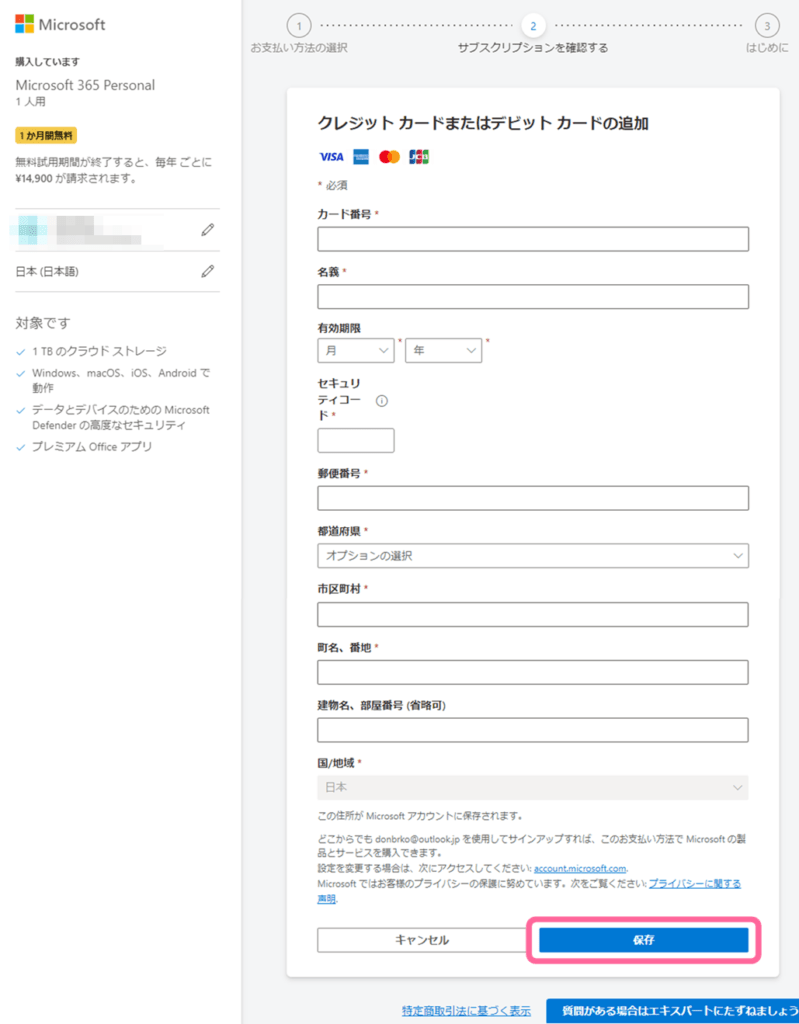This screenshot has height=1024, width=799.
Task: Click the American Express card icon
Action: 361,157
